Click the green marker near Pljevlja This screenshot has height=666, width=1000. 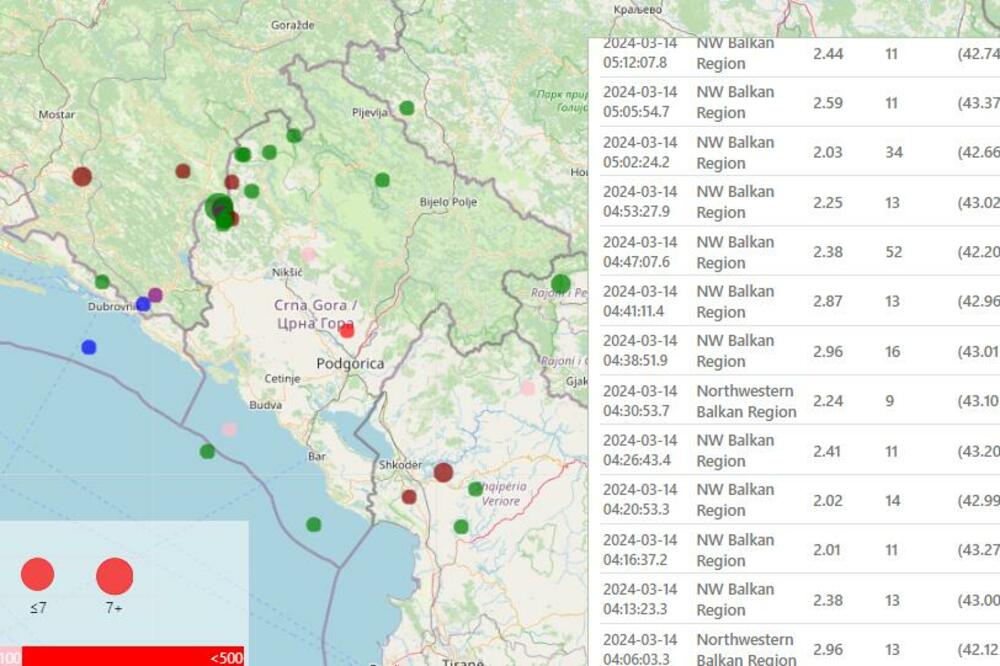[x=406, y=107]
